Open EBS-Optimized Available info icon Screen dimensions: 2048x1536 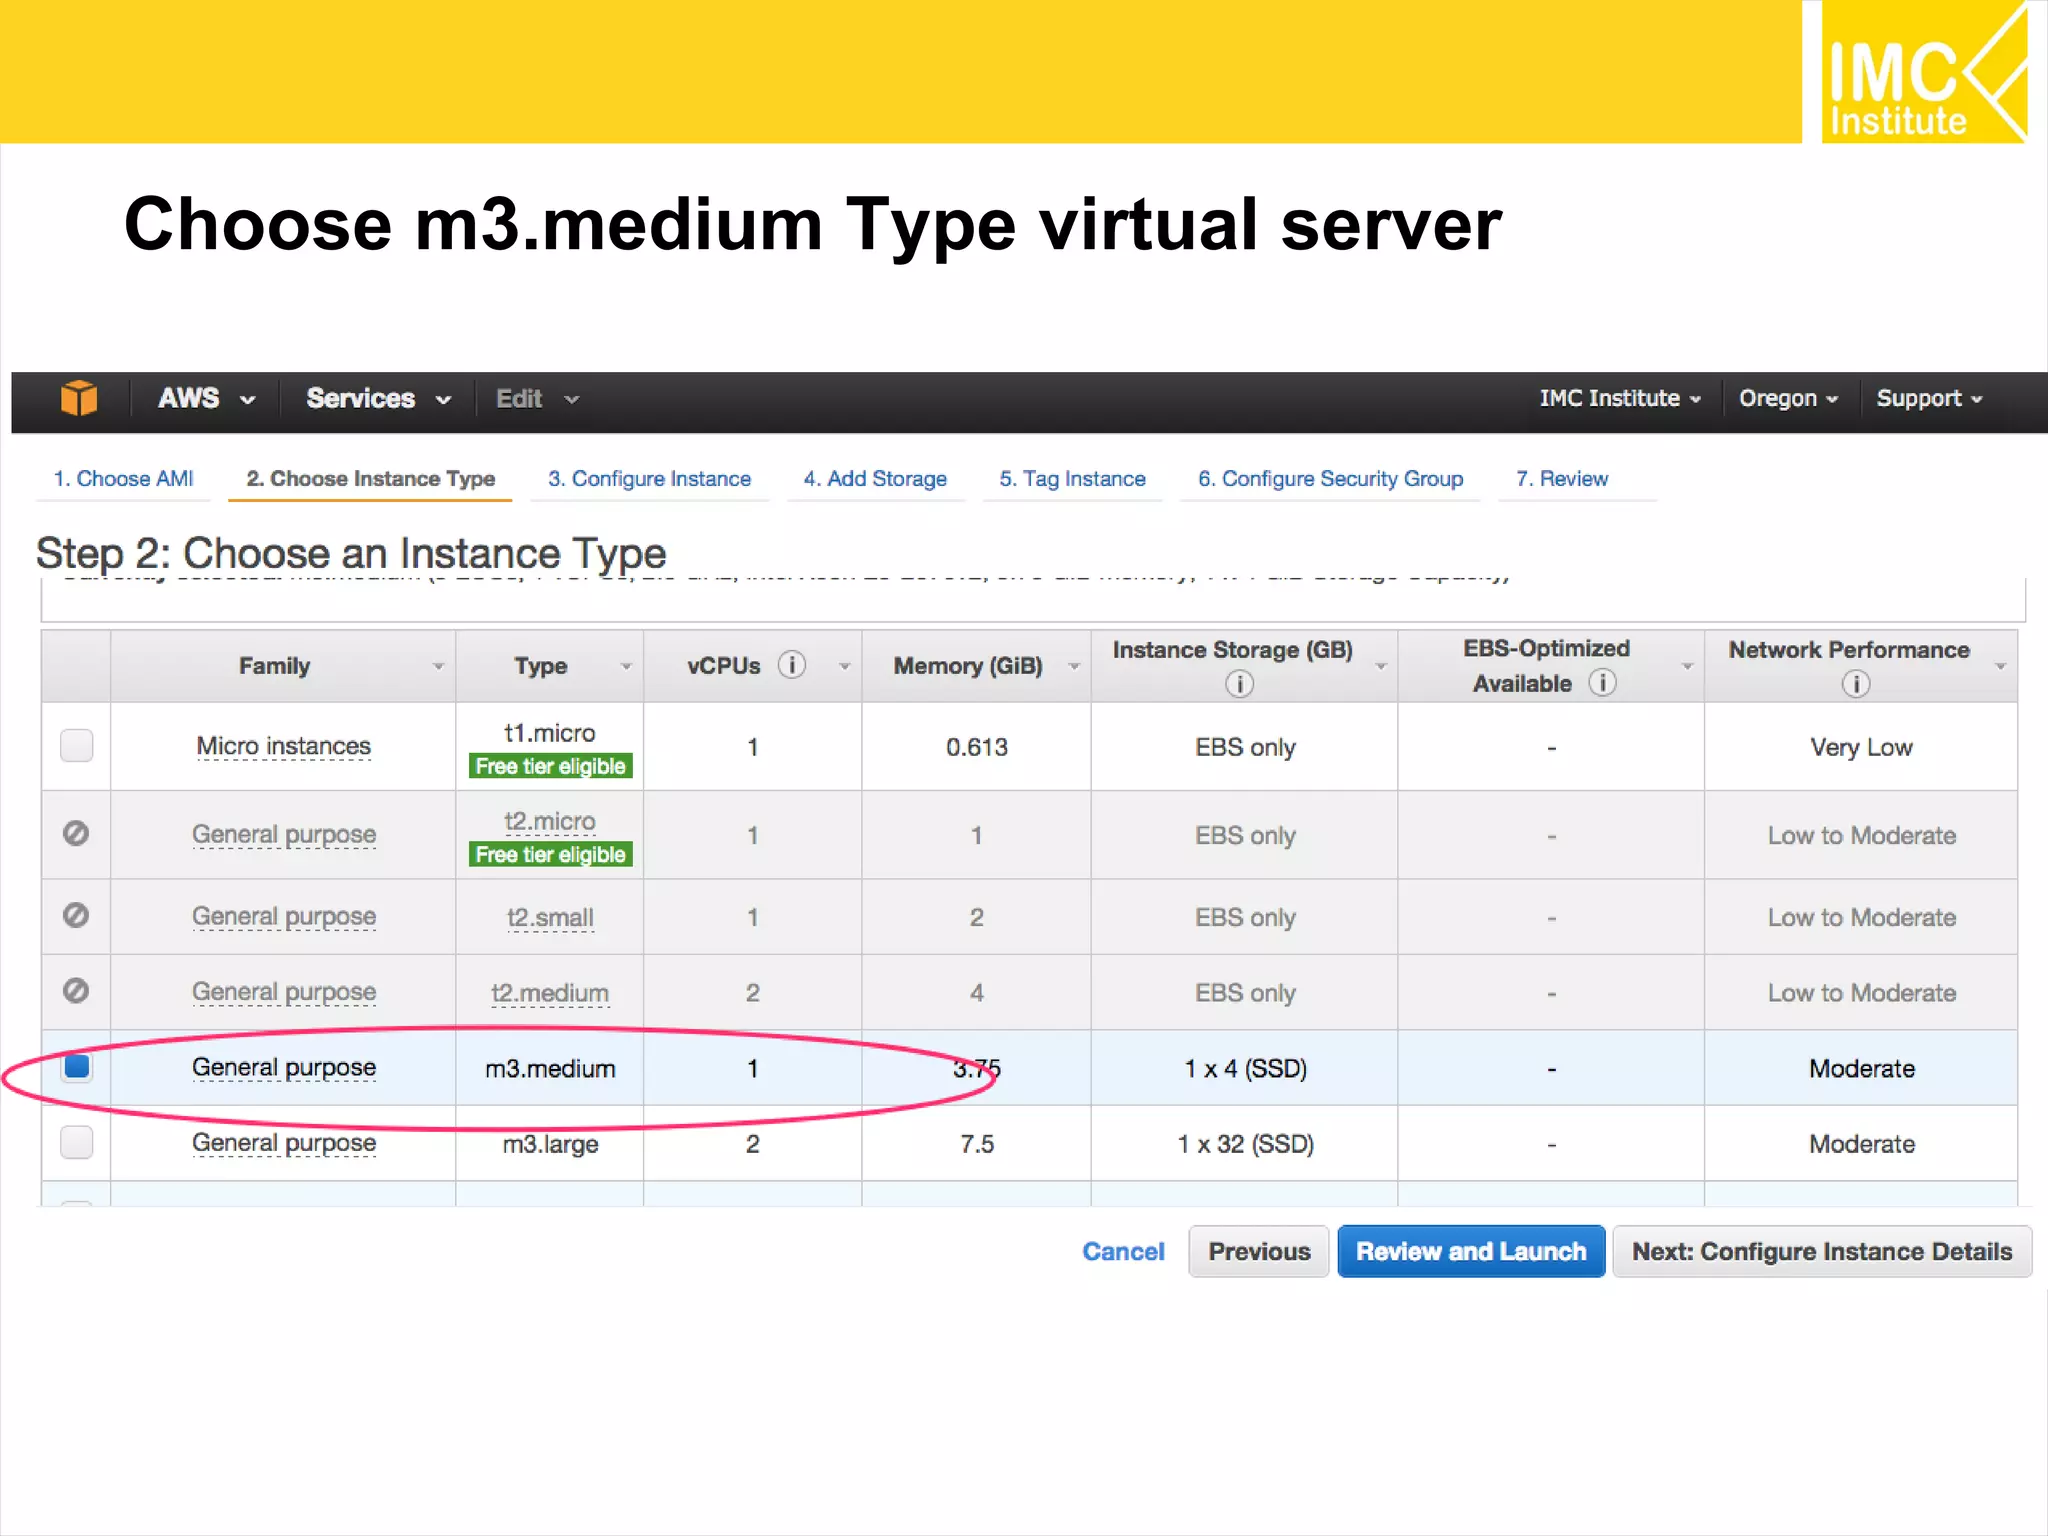[x=1602, y=683]
